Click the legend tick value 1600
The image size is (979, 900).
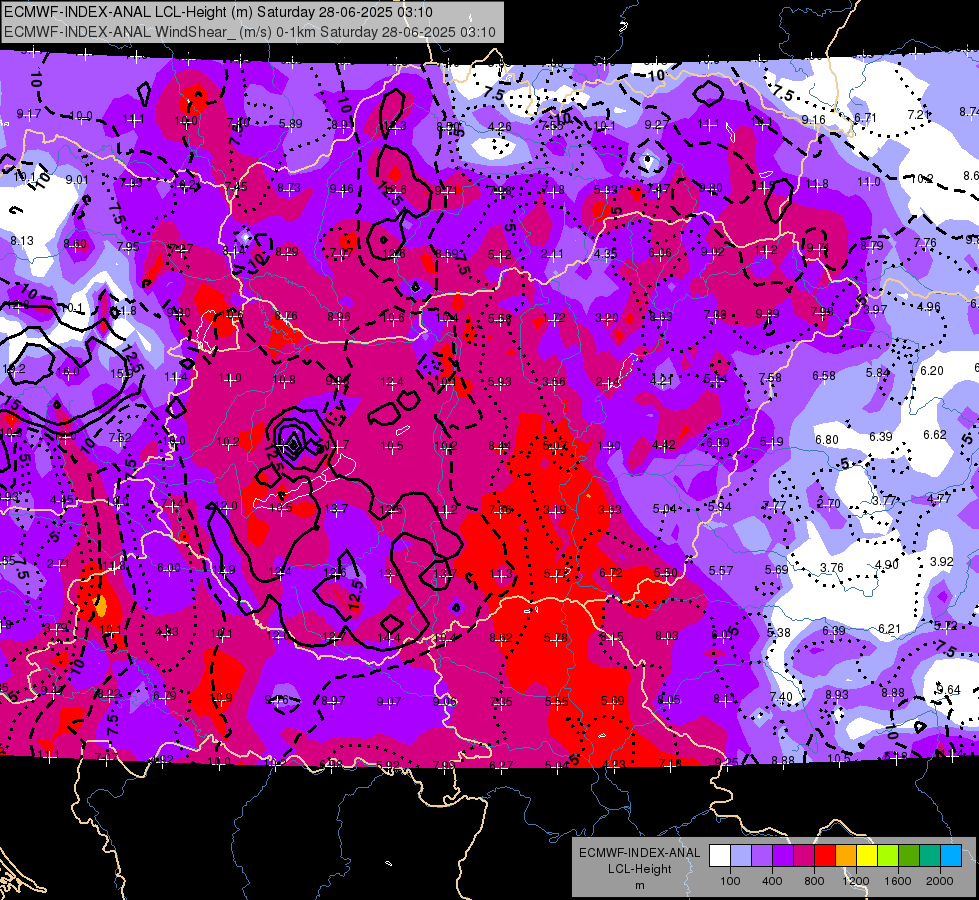click(x=897, y=881)
